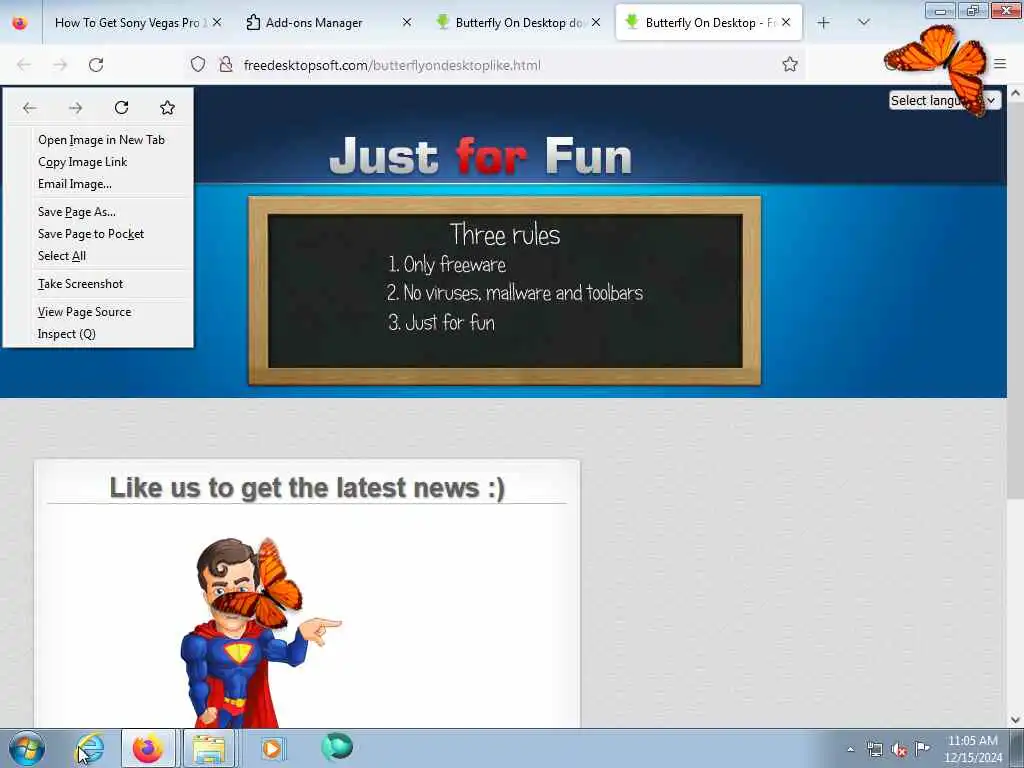Screen dimensions: 1024x768
Task: Show hidden tray icons arrow
Action: coord(850,749)
